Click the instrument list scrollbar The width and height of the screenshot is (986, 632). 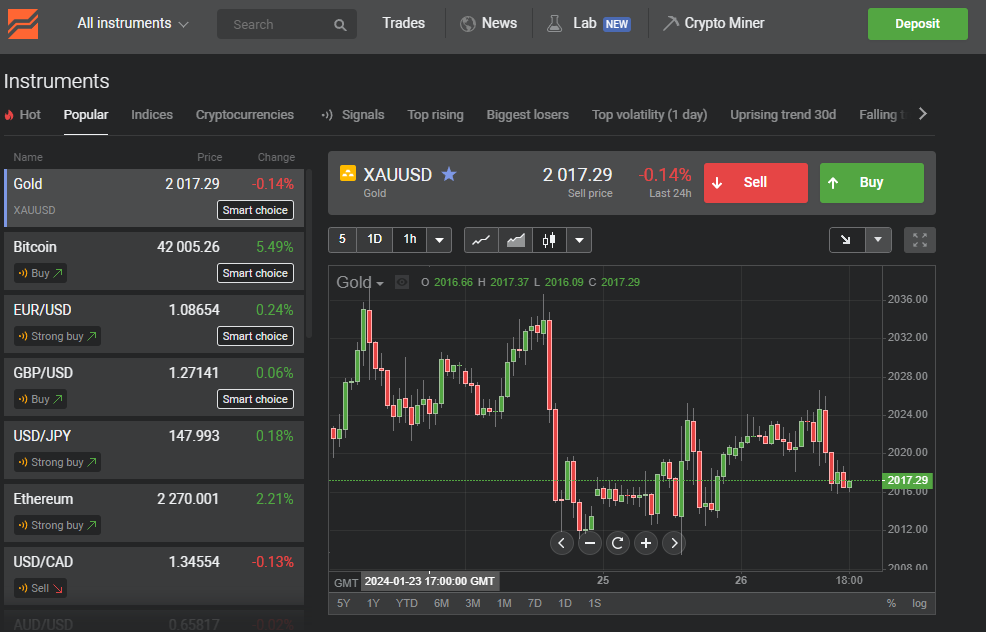click(x=309, y=250)
